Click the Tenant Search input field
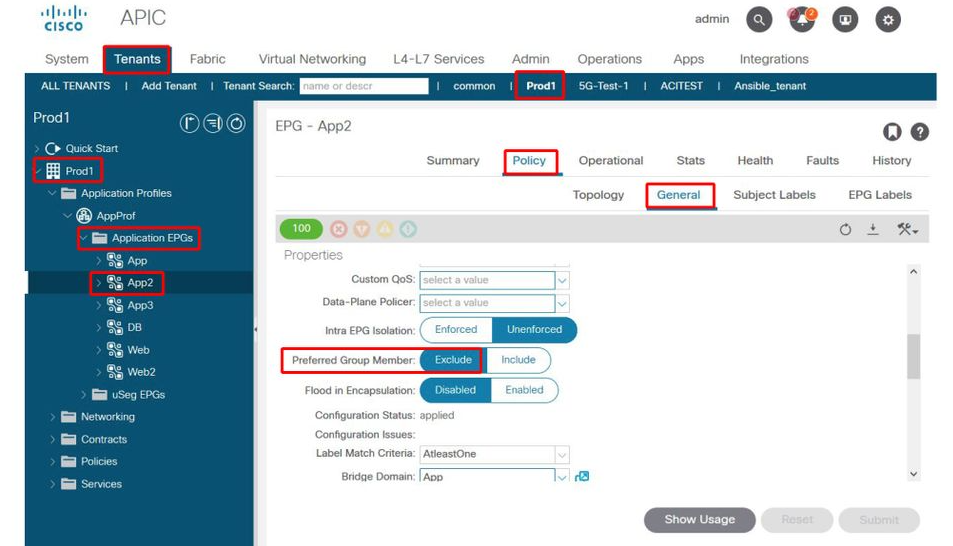This screenshot has width=953, height=546. coord(363,86)
